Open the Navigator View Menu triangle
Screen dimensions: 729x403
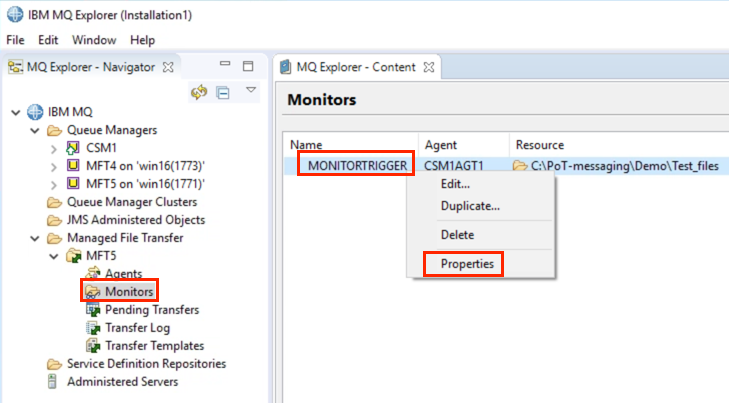(251, 90)
